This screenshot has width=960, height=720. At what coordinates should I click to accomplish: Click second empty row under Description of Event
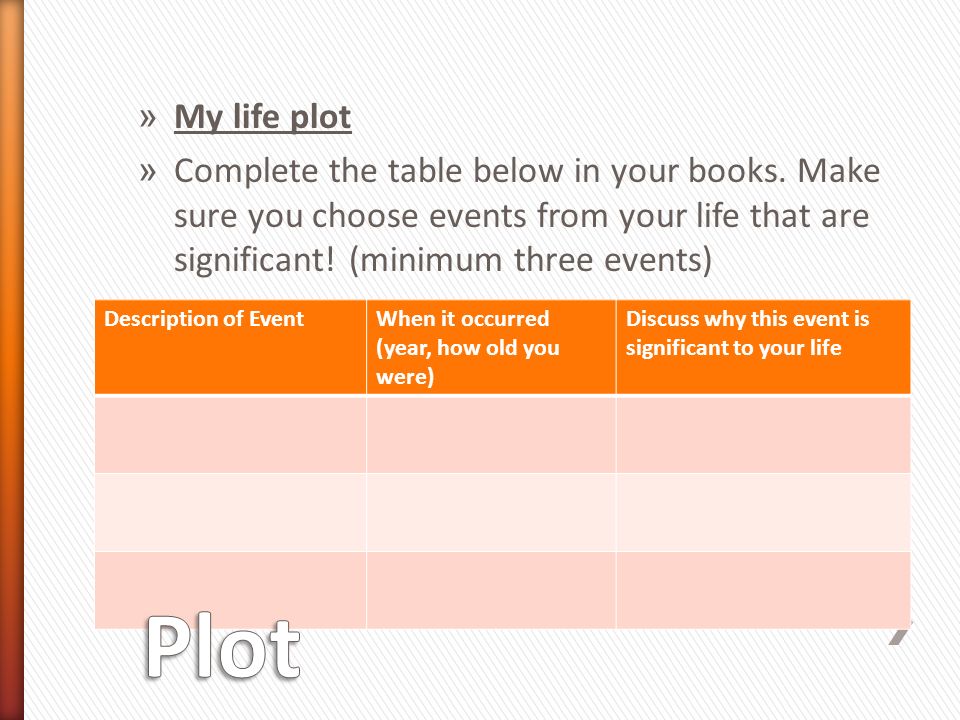click(x=231, y=512)
